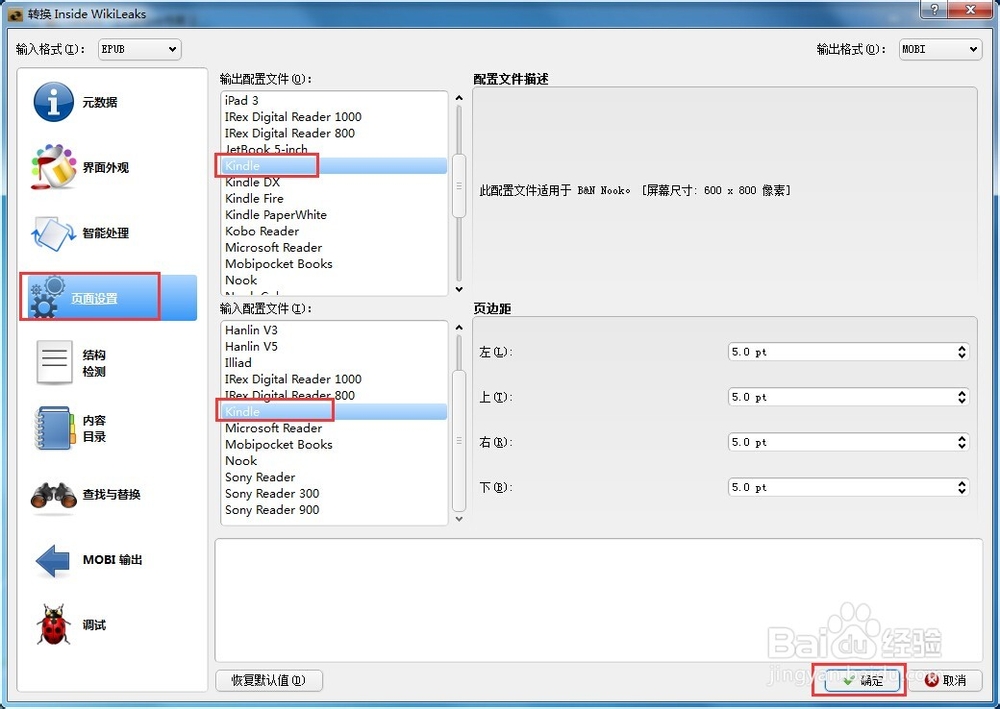Select Sony Reader 900 input profile

click(334, 510)
